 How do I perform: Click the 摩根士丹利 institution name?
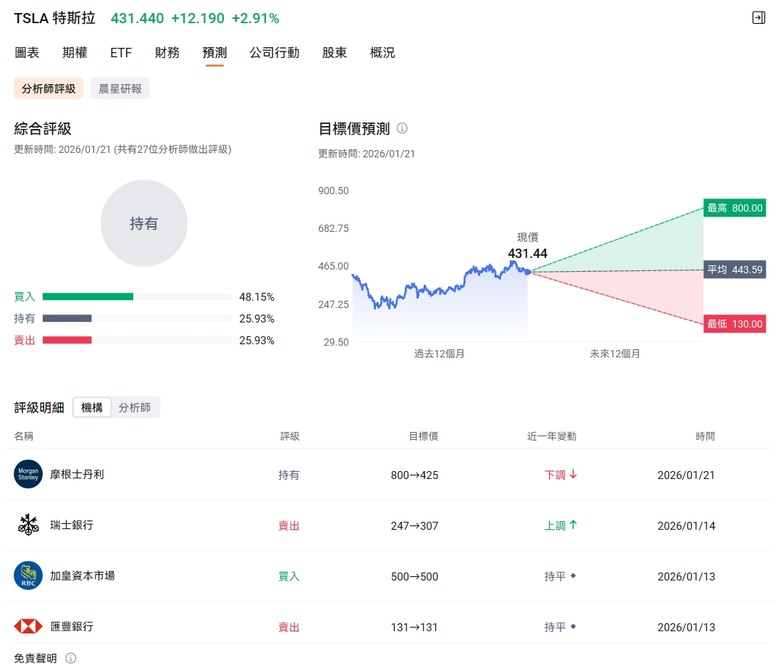(x=77, y=474)
